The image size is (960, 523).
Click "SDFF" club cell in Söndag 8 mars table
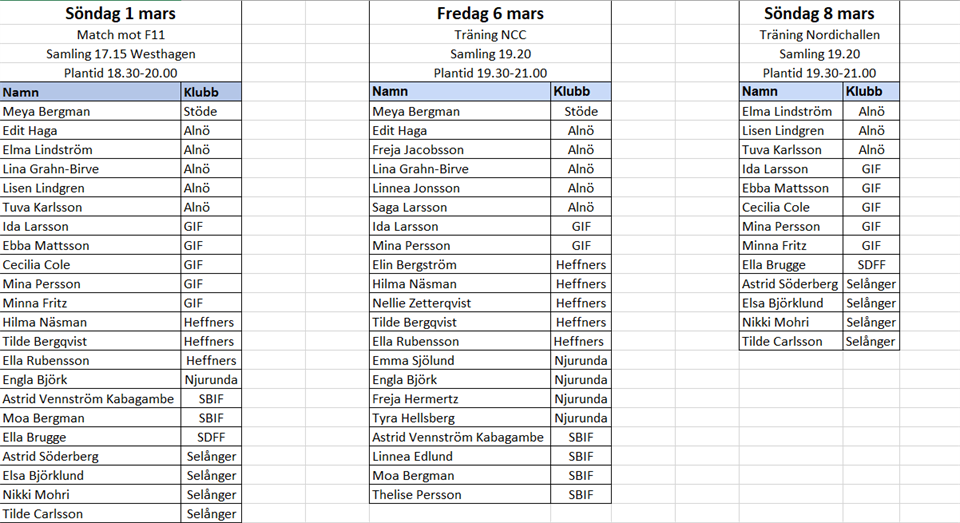(x=870, y=265)
